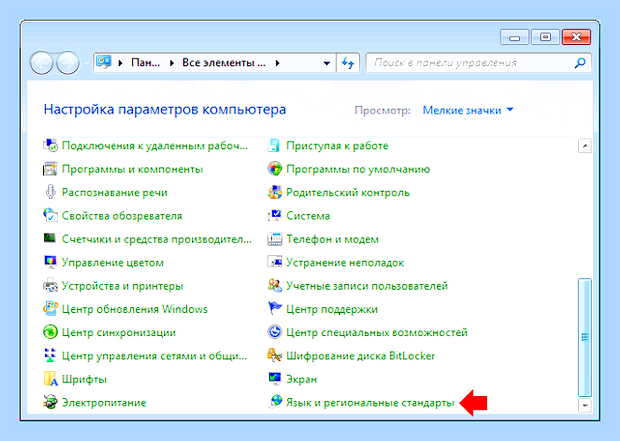The height and width of the screenshot is (441, 620).
Task: Click the network and sharing center icon
Action: pos(50,356)
